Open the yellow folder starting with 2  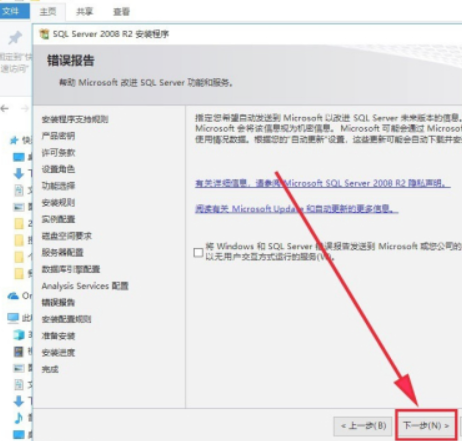pyautogui.click(x=19, y=224)
